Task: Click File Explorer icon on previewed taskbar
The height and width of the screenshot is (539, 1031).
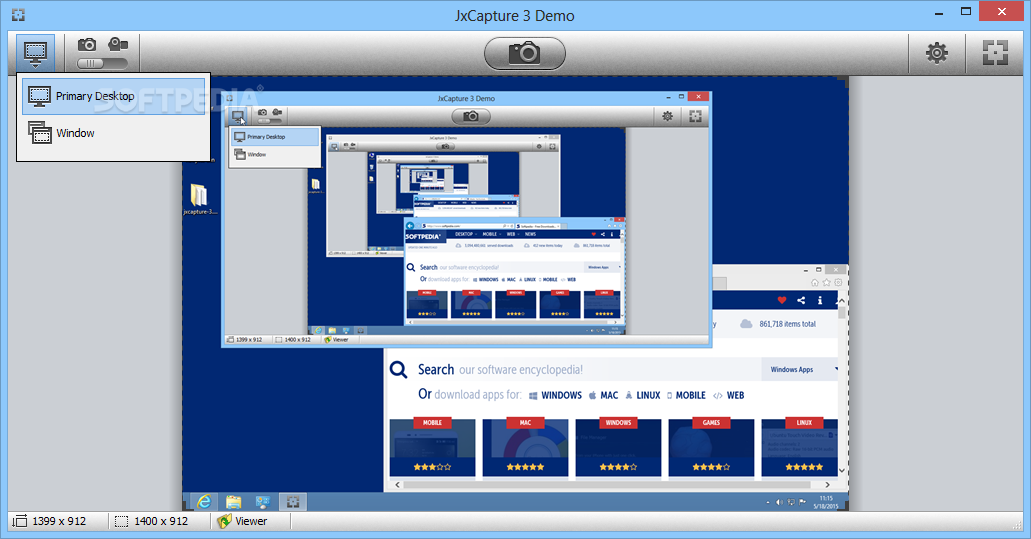Action: [x=233, y=502]
